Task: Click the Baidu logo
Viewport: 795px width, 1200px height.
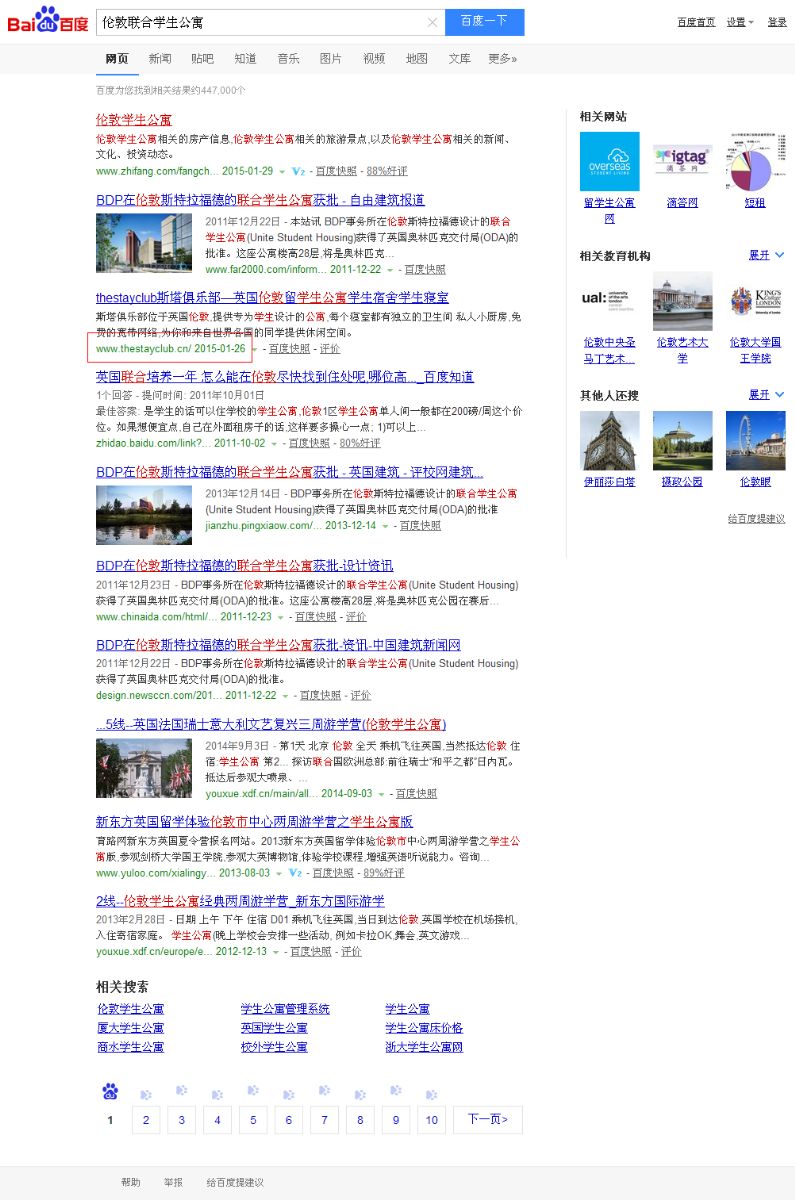Action: (48, 20)
